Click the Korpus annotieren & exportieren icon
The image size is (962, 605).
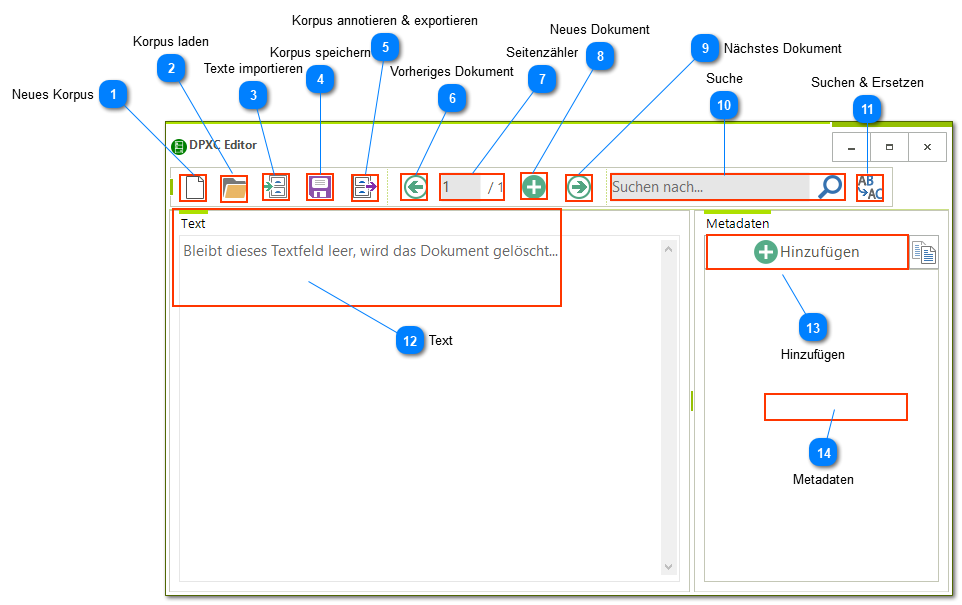[365, 187]
